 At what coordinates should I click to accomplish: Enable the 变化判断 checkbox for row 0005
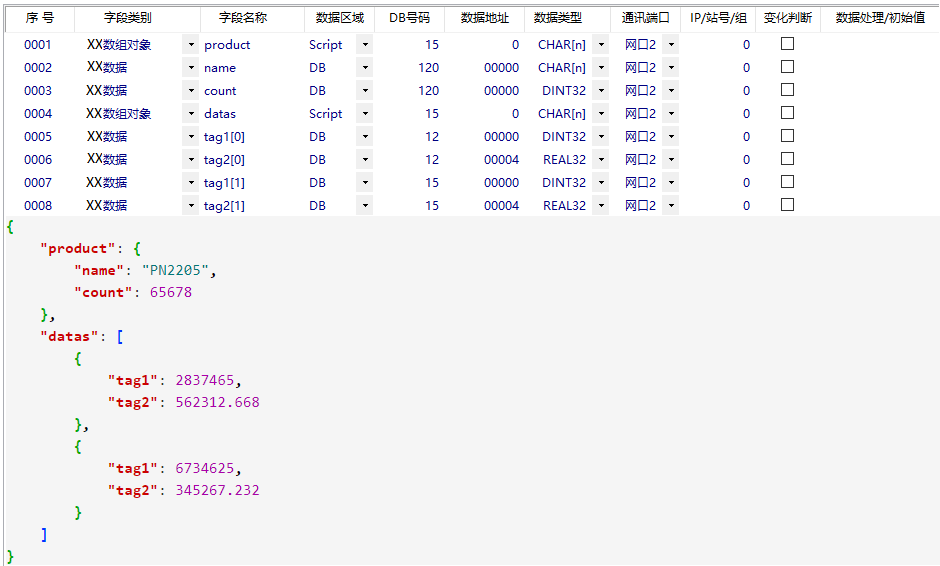[x=787, y=136]
